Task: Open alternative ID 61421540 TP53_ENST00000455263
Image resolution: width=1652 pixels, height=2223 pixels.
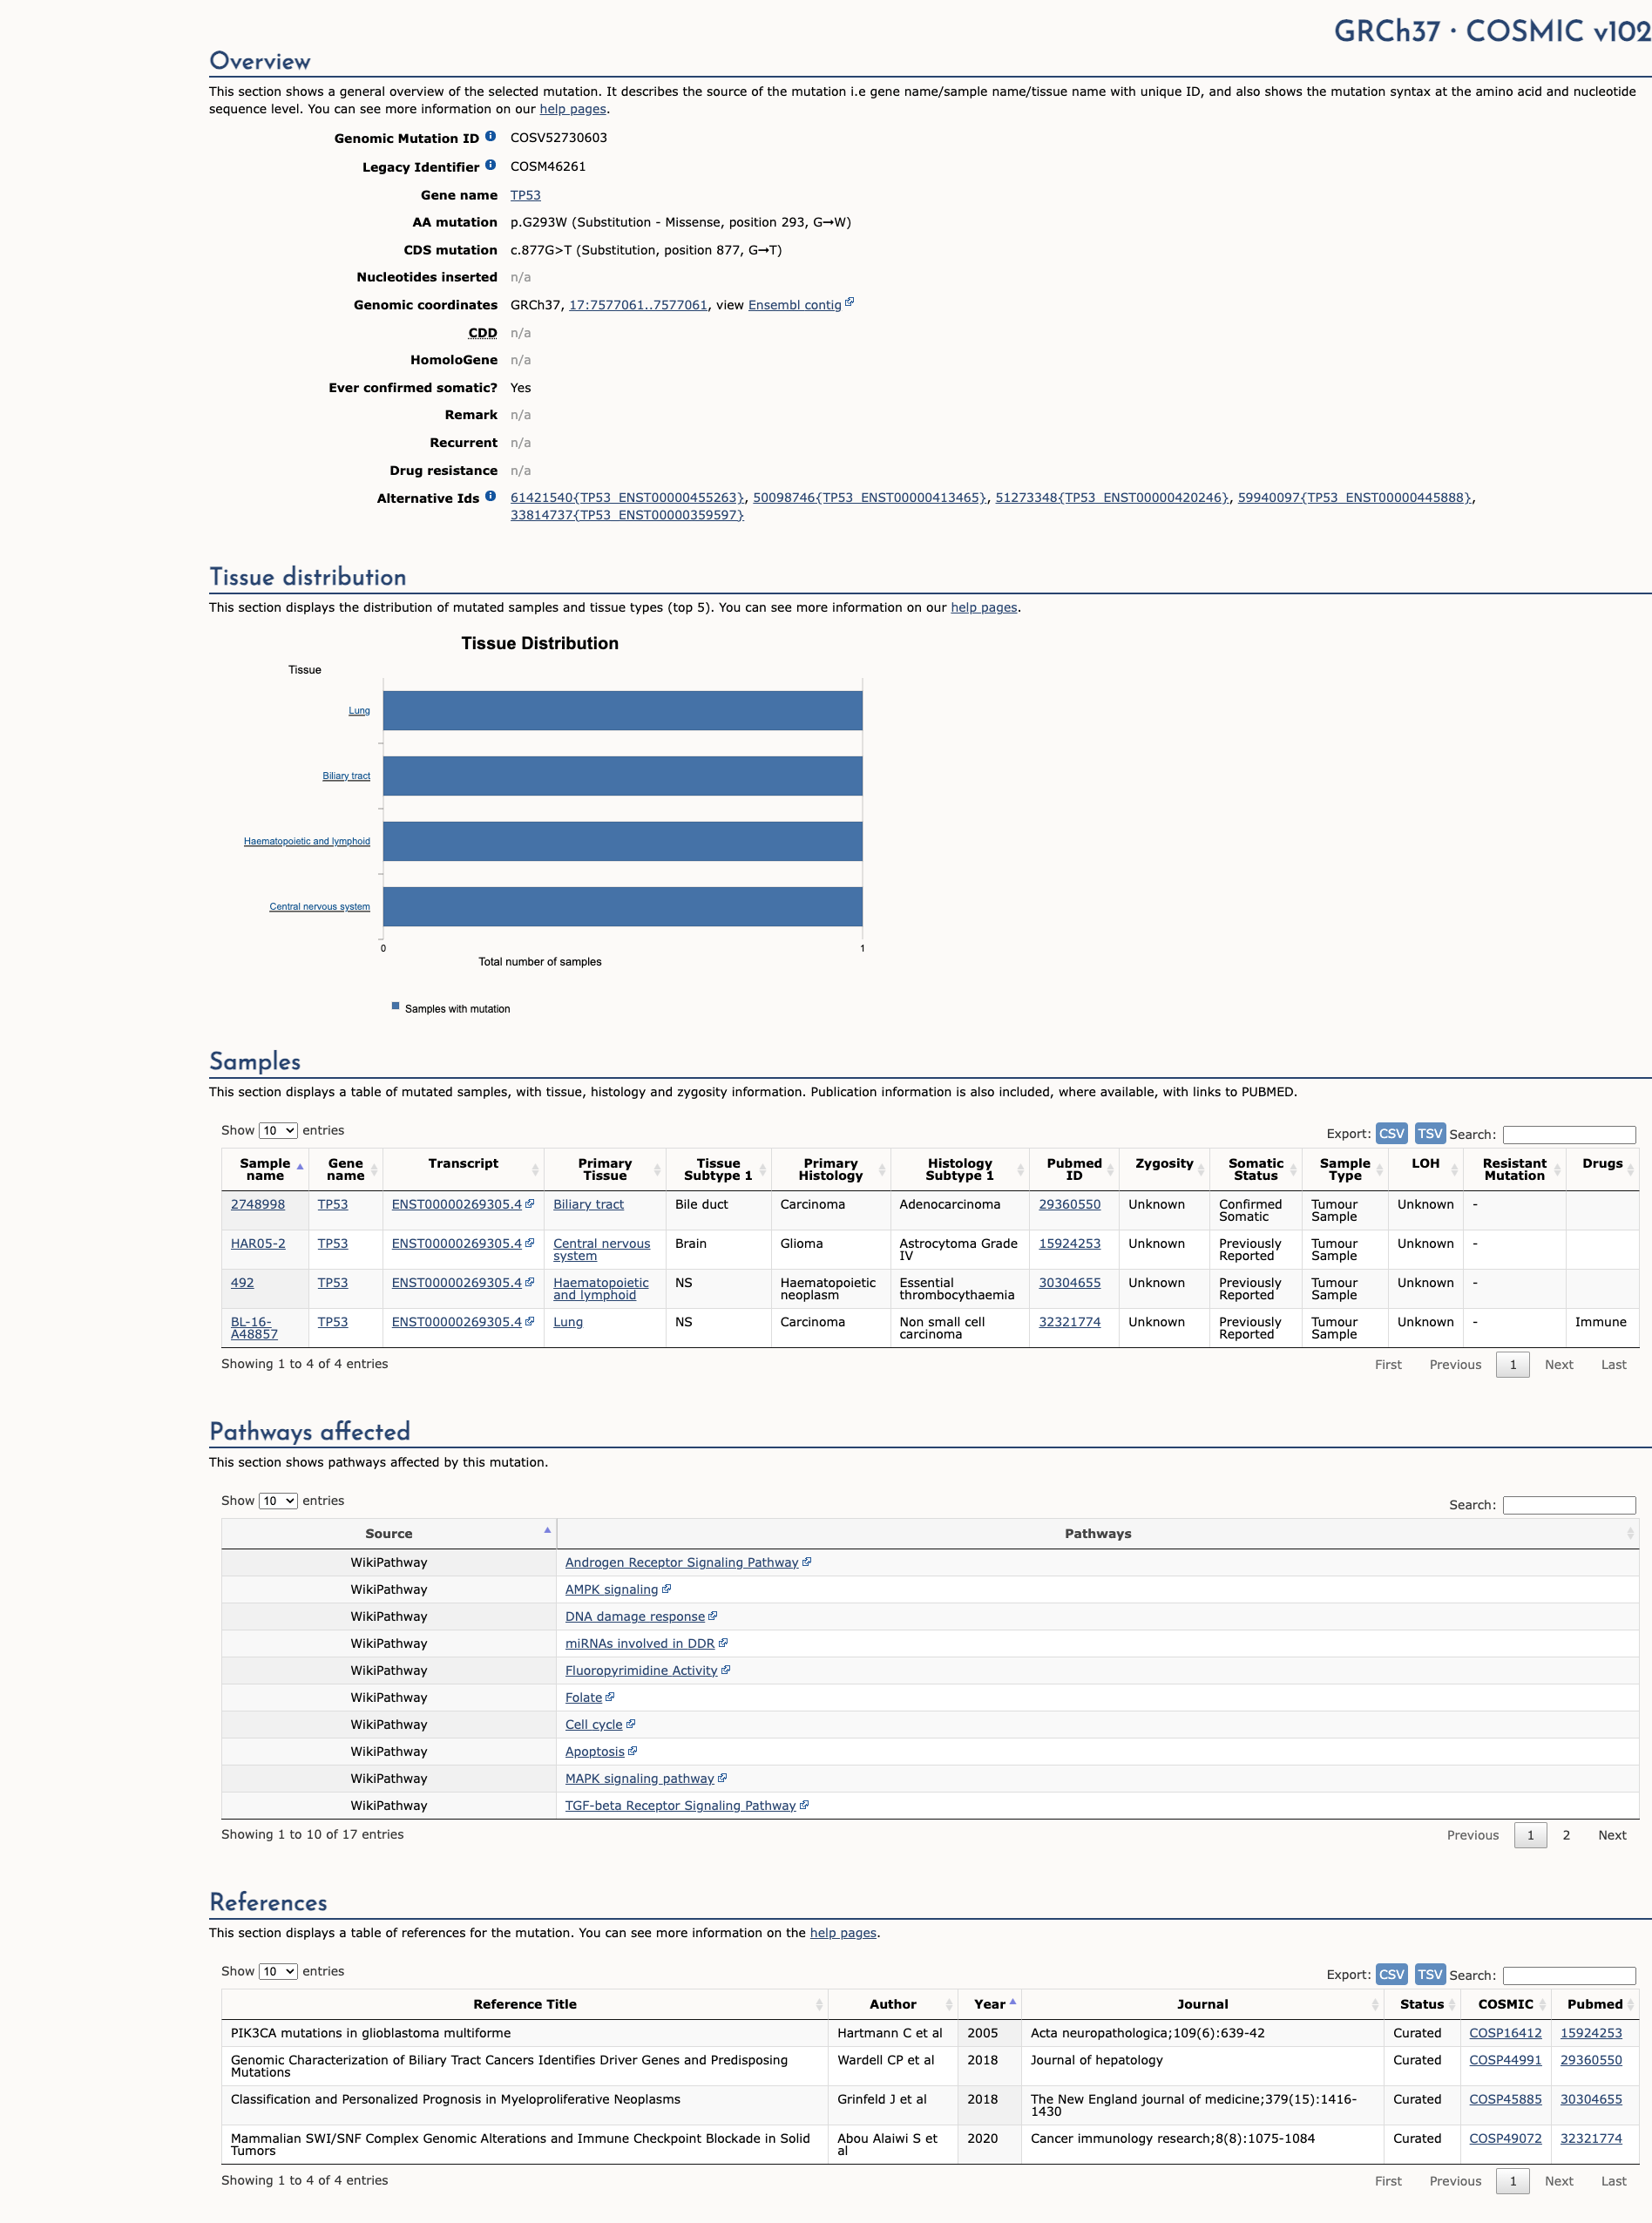Action: [627, 498]
